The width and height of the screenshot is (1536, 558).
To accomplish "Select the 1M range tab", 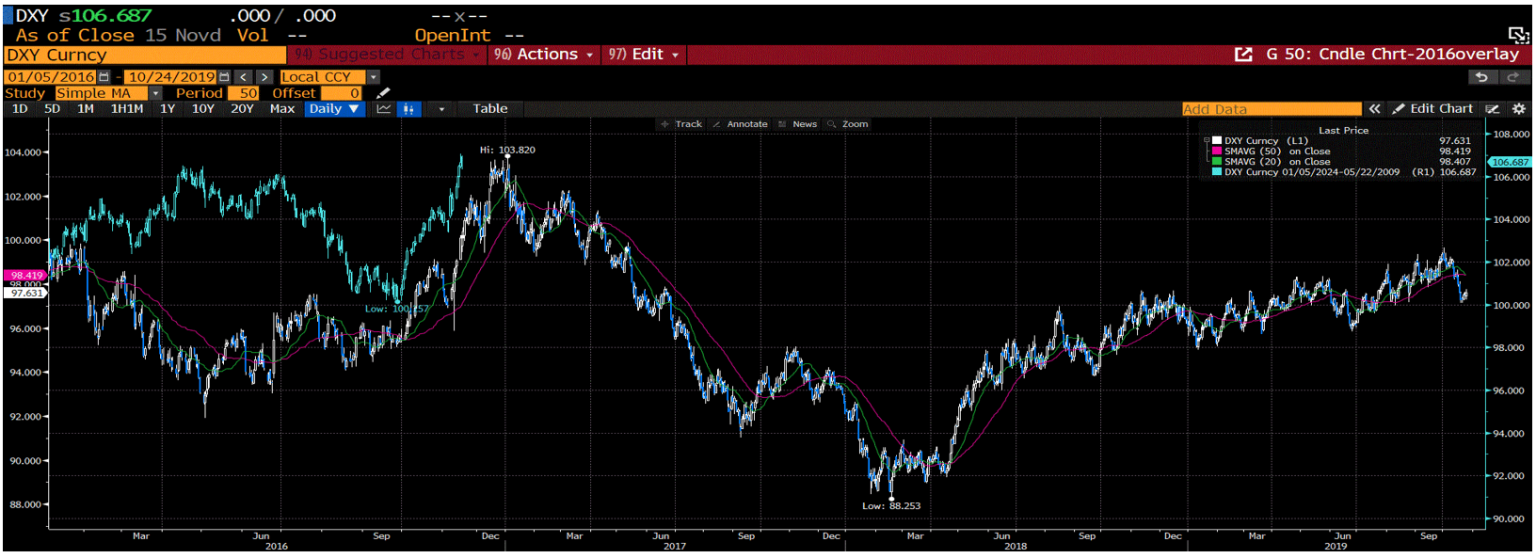I will 85,109.
